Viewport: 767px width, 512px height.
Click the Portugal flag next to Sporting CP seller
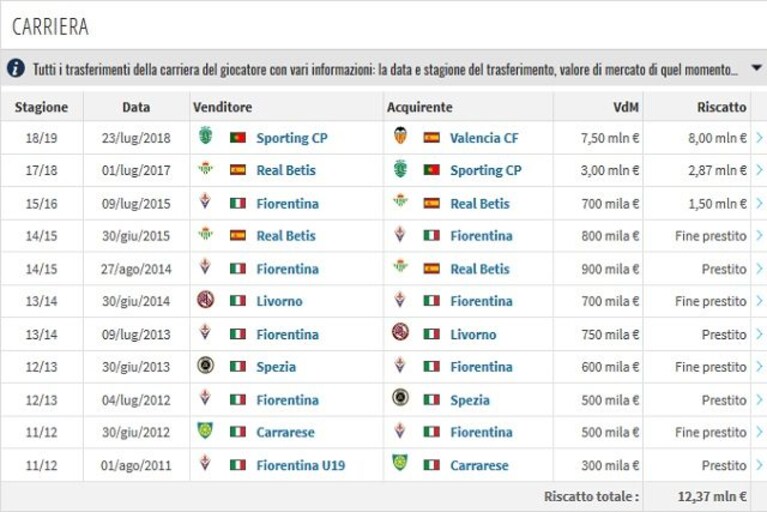click(238, 137)
